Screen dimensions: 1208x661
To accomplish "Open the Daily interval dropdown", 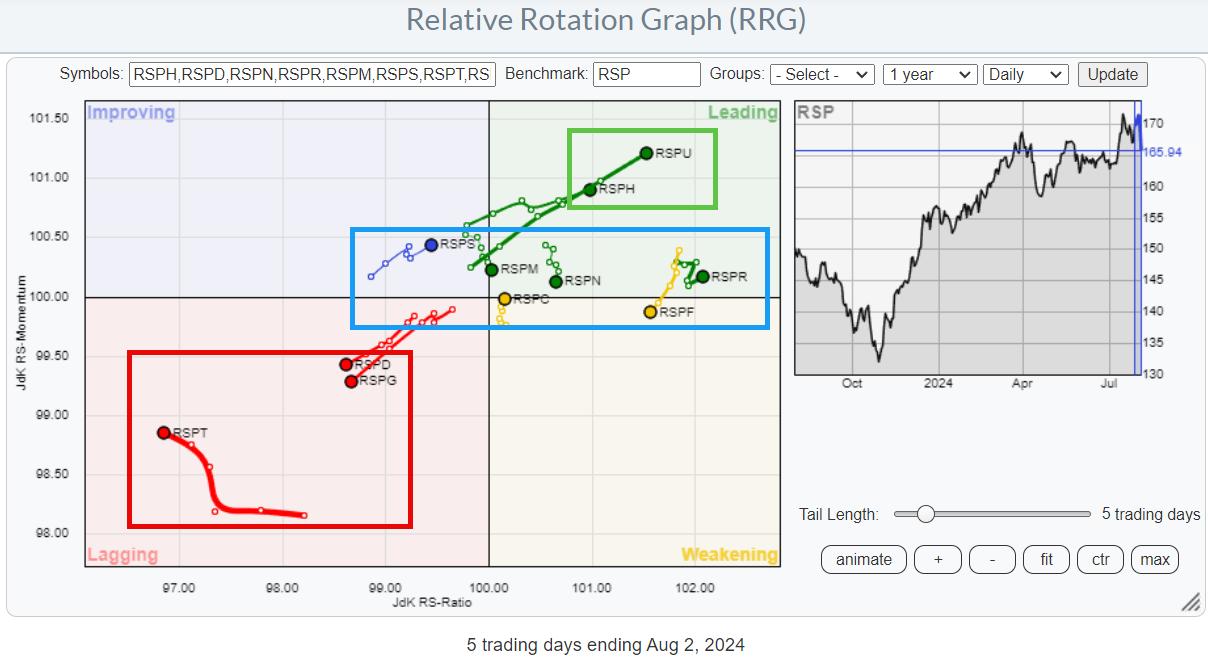I will pos(1026,74).
